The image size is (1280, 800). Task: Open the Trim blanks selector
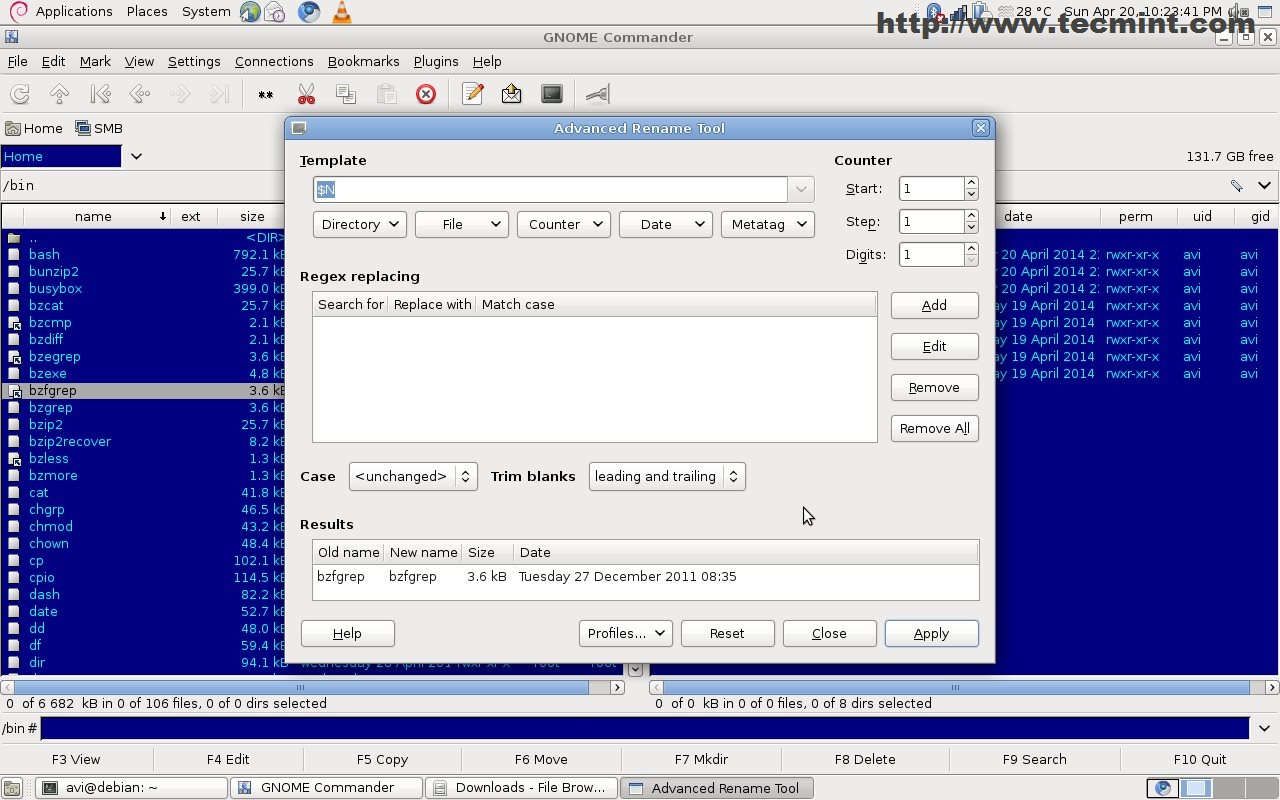coord(667,476)
